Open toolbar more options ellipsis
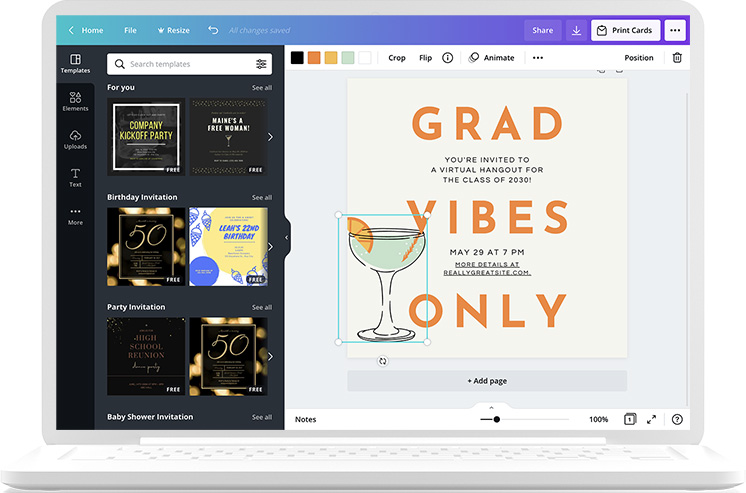Screen dimensions: 746x493 (x=538, y=58)
